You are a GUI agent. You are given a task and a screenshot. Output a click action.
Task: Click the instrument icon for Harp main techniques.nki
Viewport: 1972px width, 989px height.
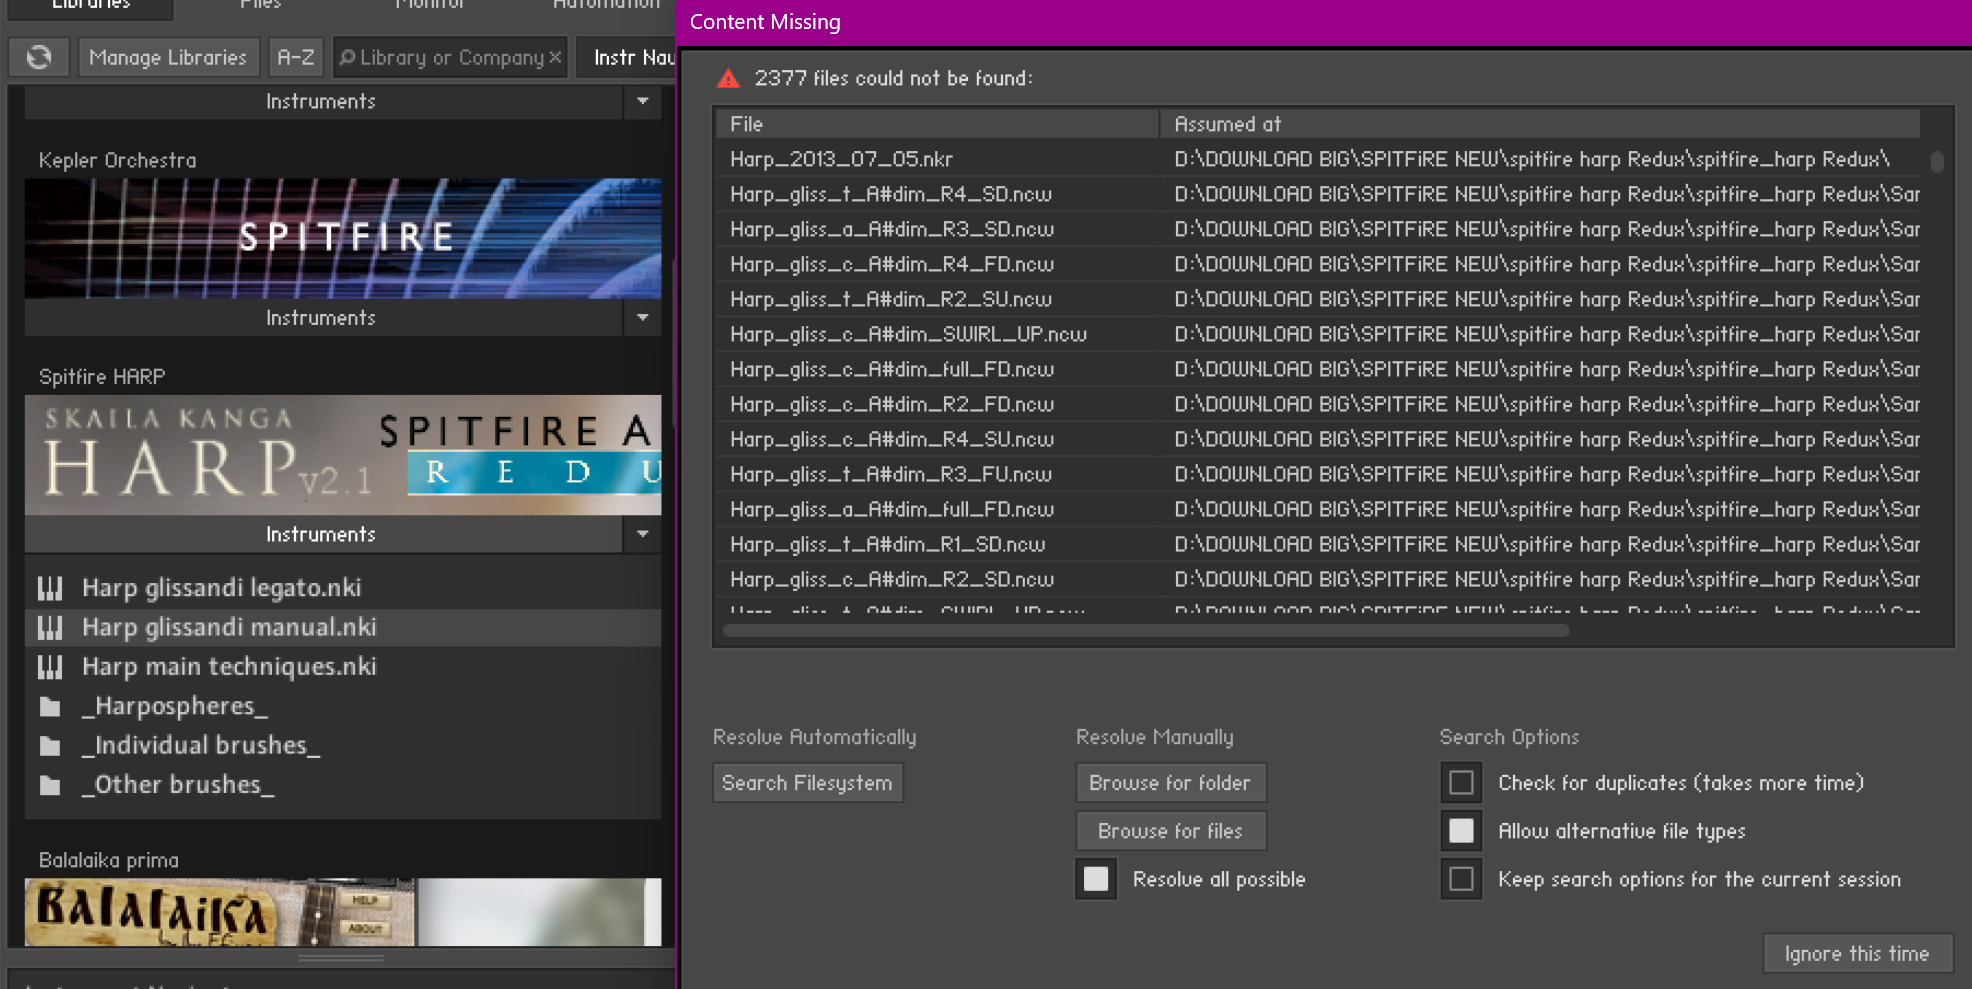50,667
